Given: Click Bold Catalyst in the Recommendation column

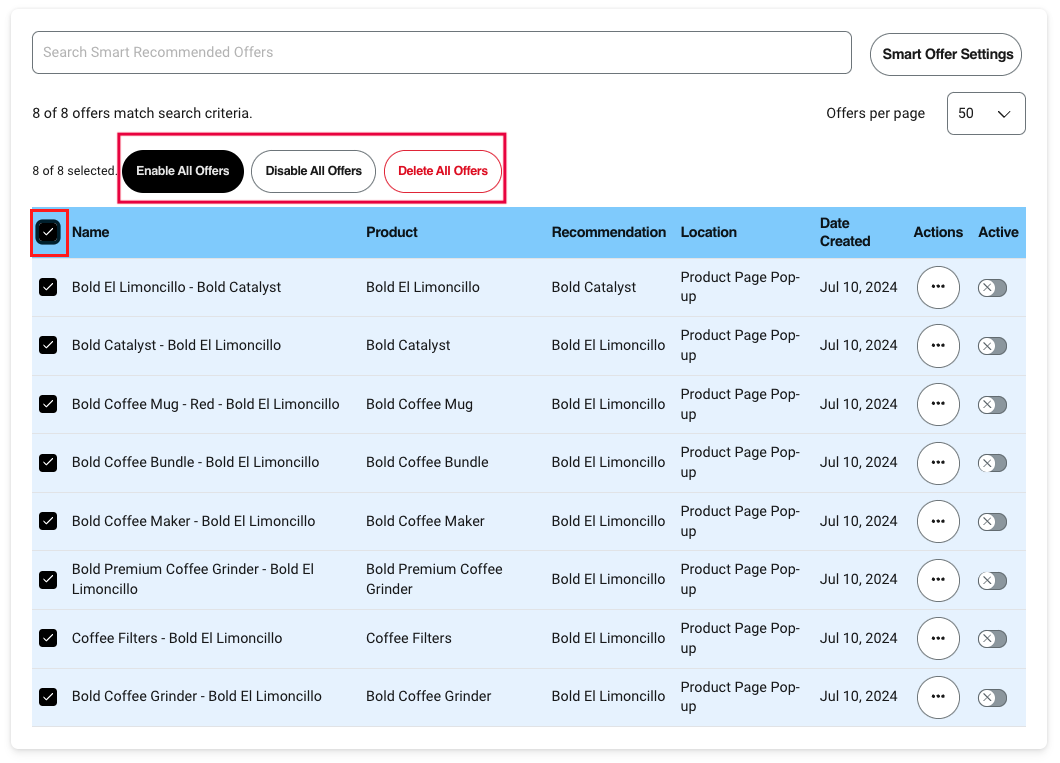Looking at the screenshot, I should (594, 287).
